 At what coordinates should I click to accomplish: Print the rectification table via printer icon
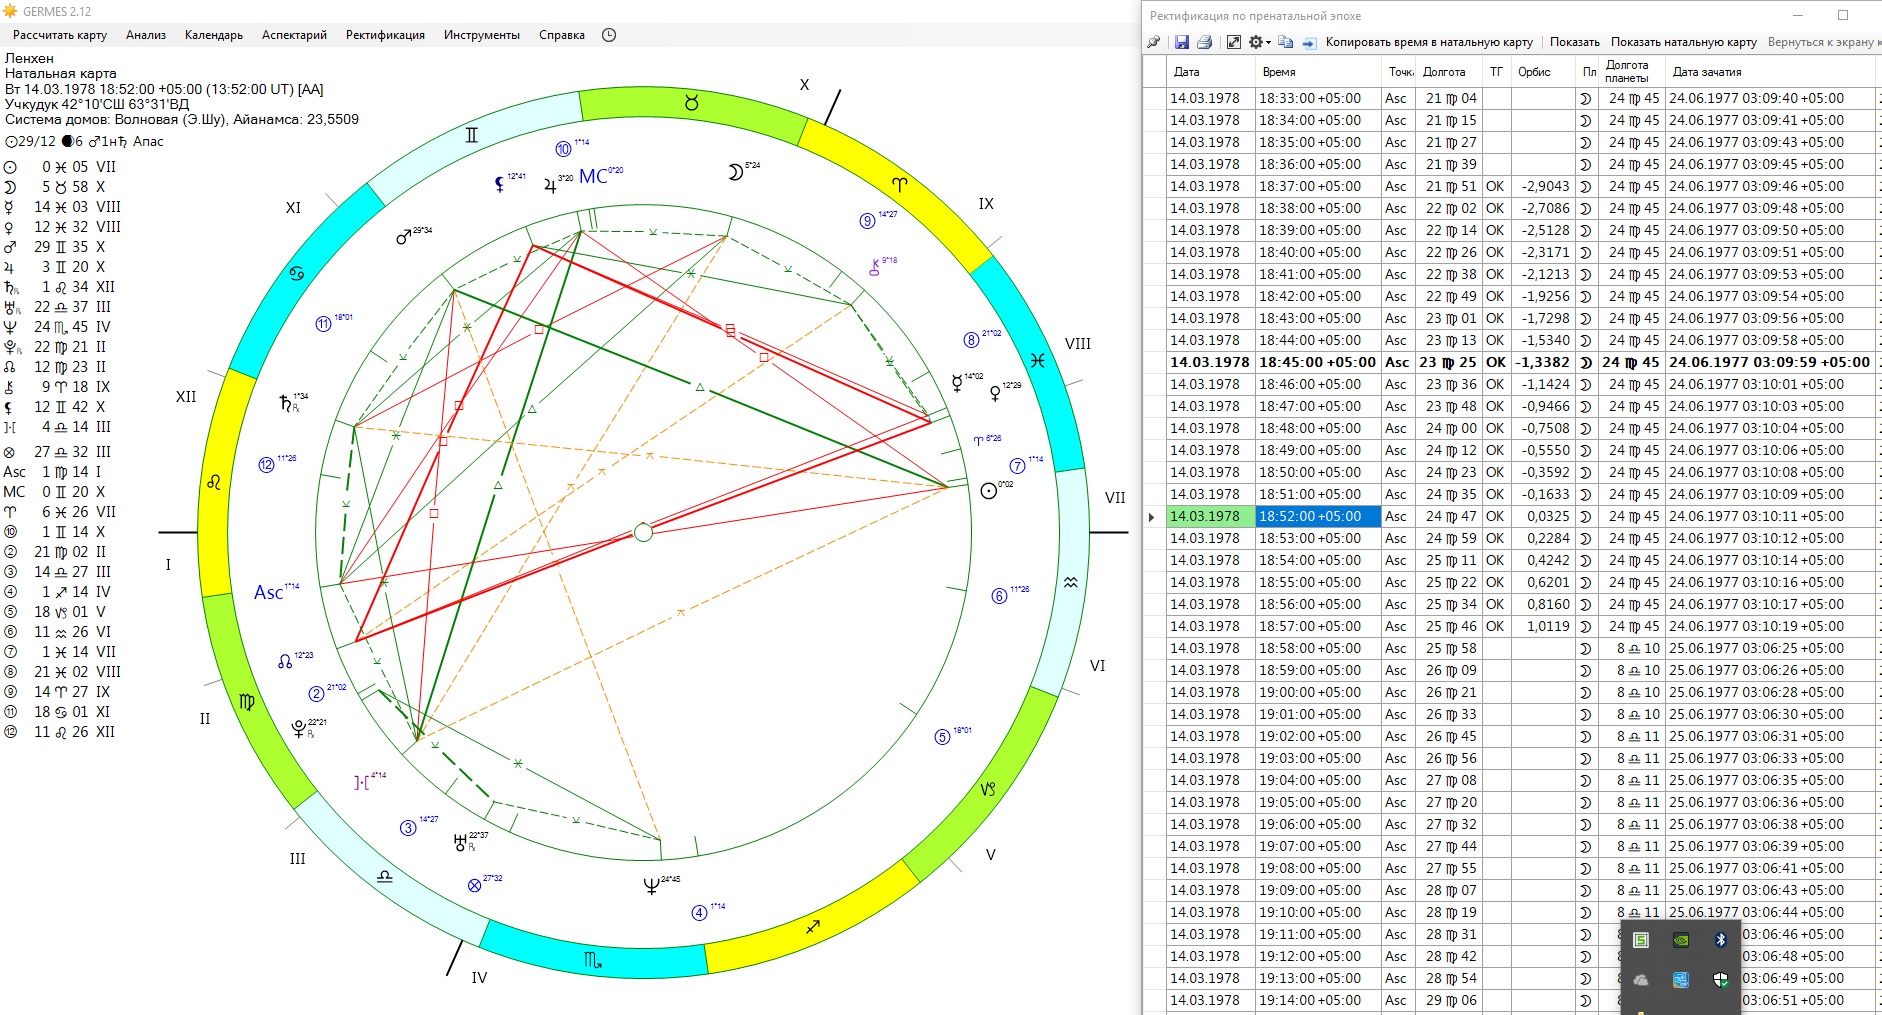pos(1204,42)
